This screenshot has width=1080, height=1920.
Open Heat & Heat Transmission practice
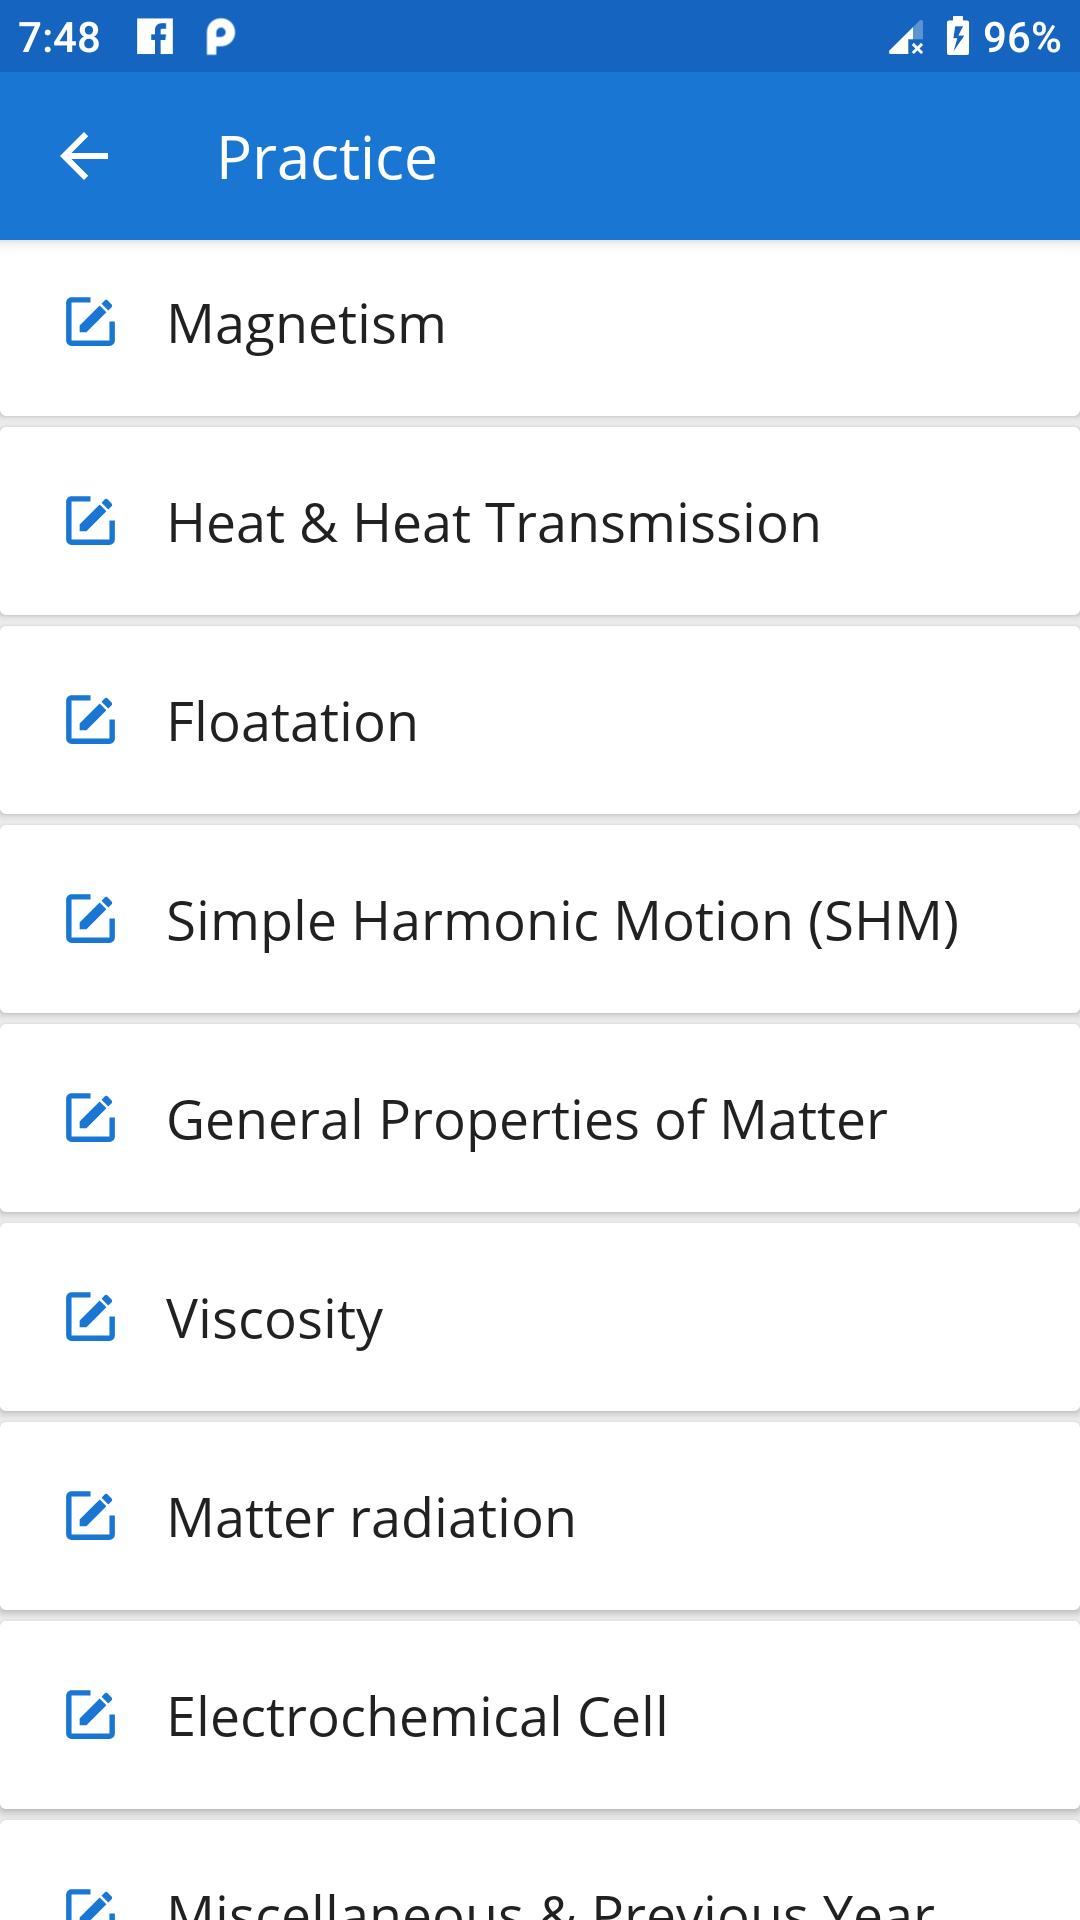[494, 523]
